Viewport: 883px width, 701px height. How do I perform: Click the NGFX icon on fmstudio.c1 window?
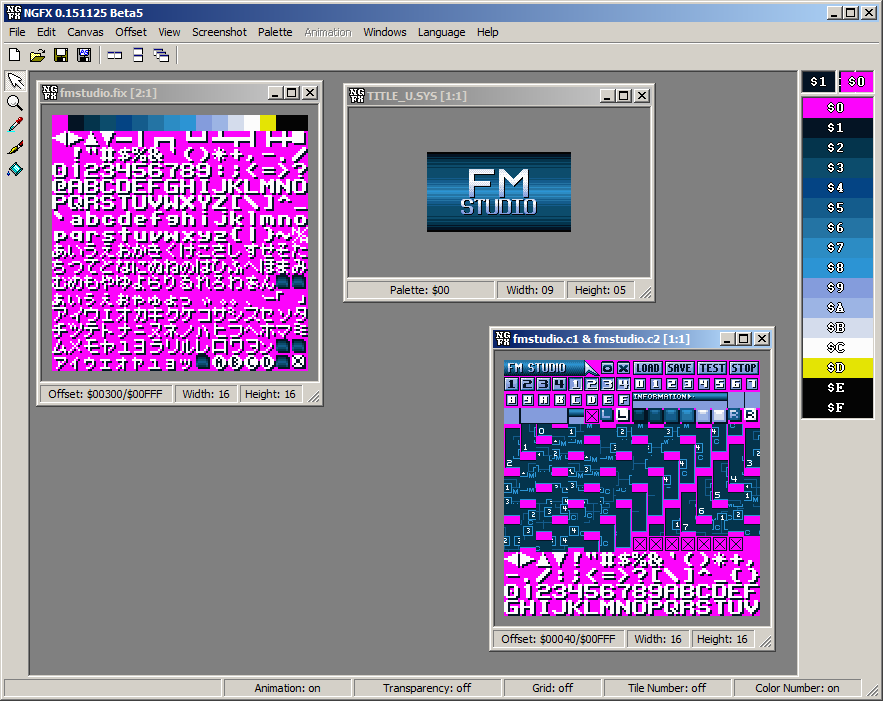pos(503,338)
